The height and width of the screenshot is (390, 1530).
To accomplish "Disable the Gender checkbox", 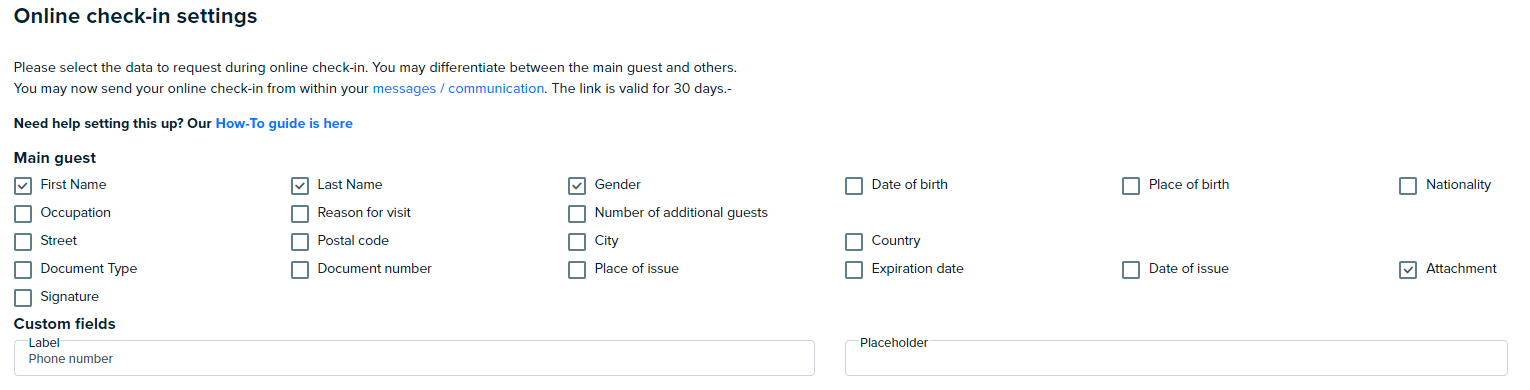I will (577, 185).
